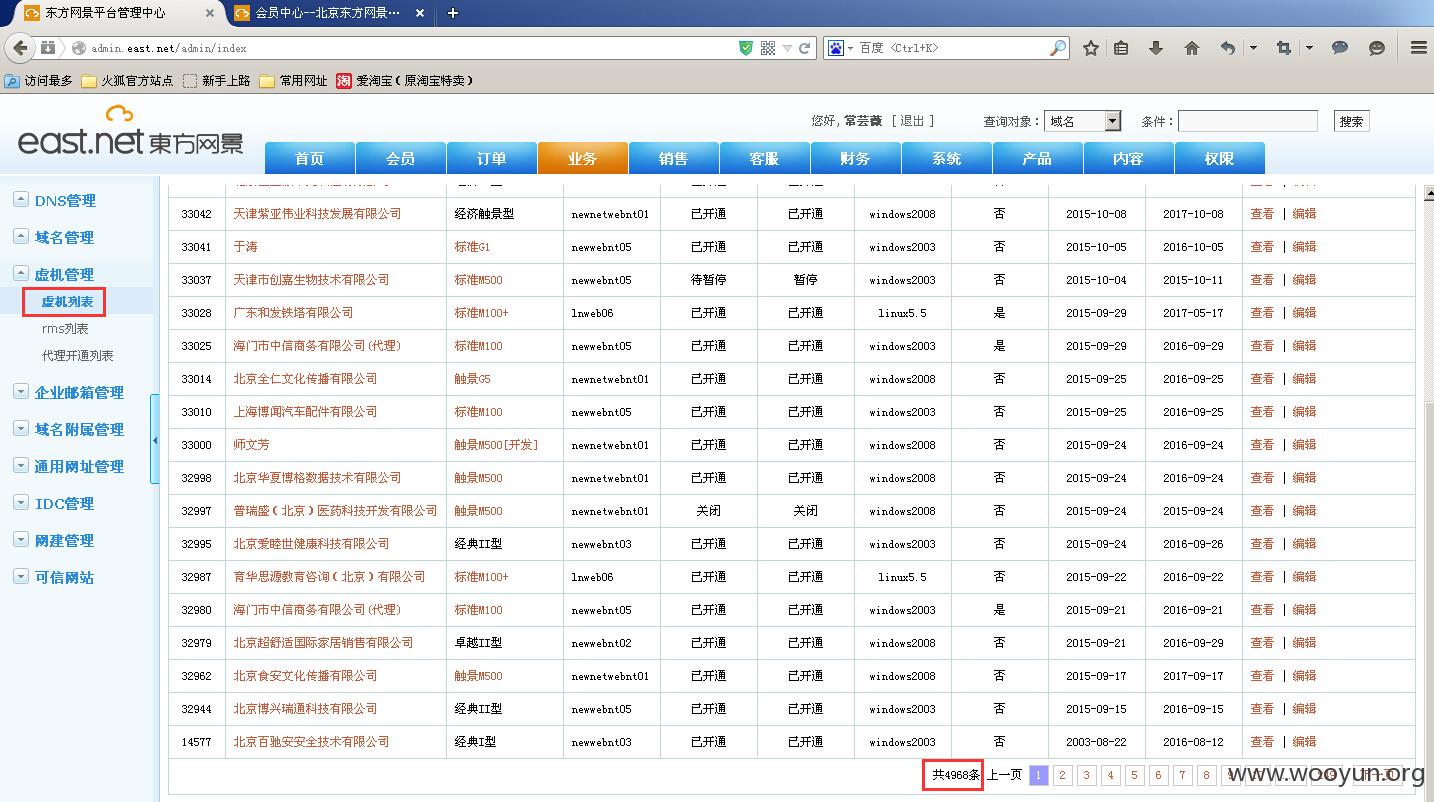Image resolution: width=1434 pixels, height=802 pixels.
Task: Click the crop screenshot toolbar icon
Action: point(1284,48)
